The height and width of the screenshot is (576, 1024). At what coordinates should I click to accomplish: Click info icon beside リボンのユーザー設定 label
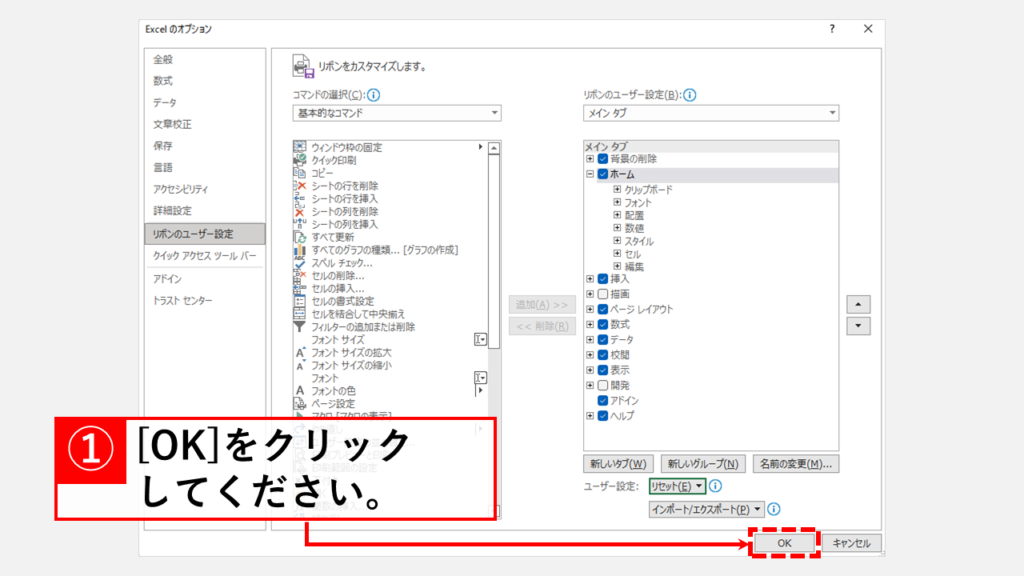pyautogui.click(x=690, y=95)
